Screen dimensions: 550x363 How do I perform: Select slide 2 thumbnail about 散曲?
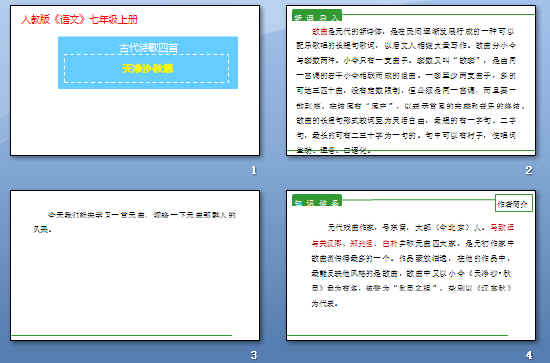point(411,80)
